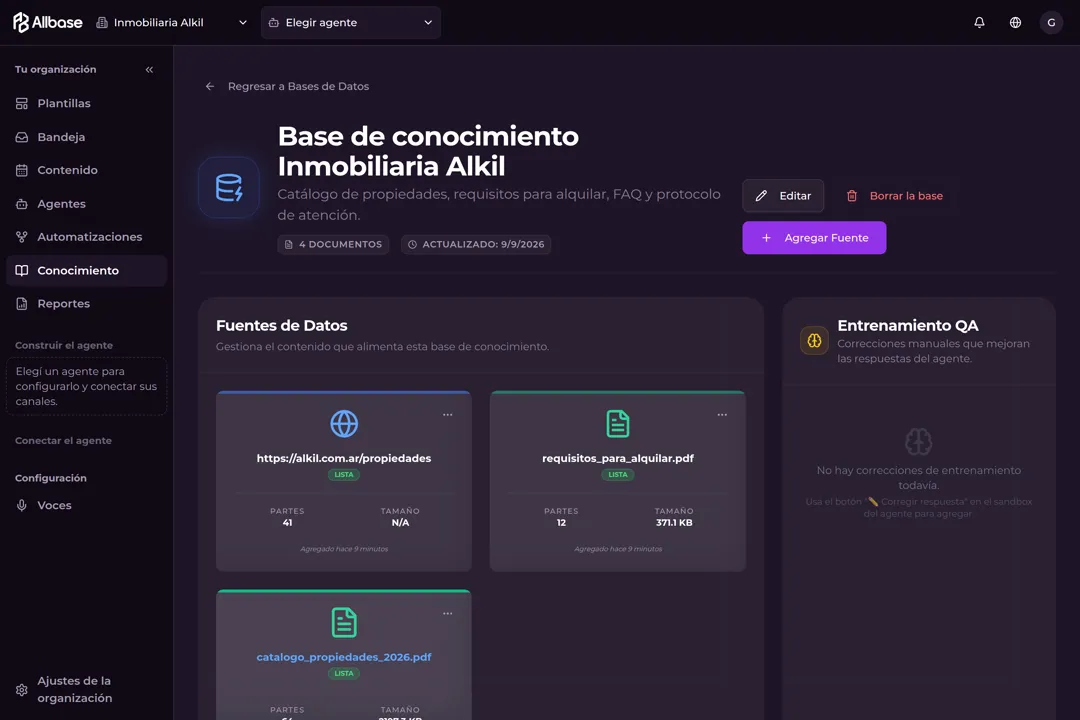Image resolution: width=1080 pixels, height=720 pixels.
Task: Open options menu for alkil.com.ar/propiedades card
Action: pyautogui.click(x=448, y=415)
